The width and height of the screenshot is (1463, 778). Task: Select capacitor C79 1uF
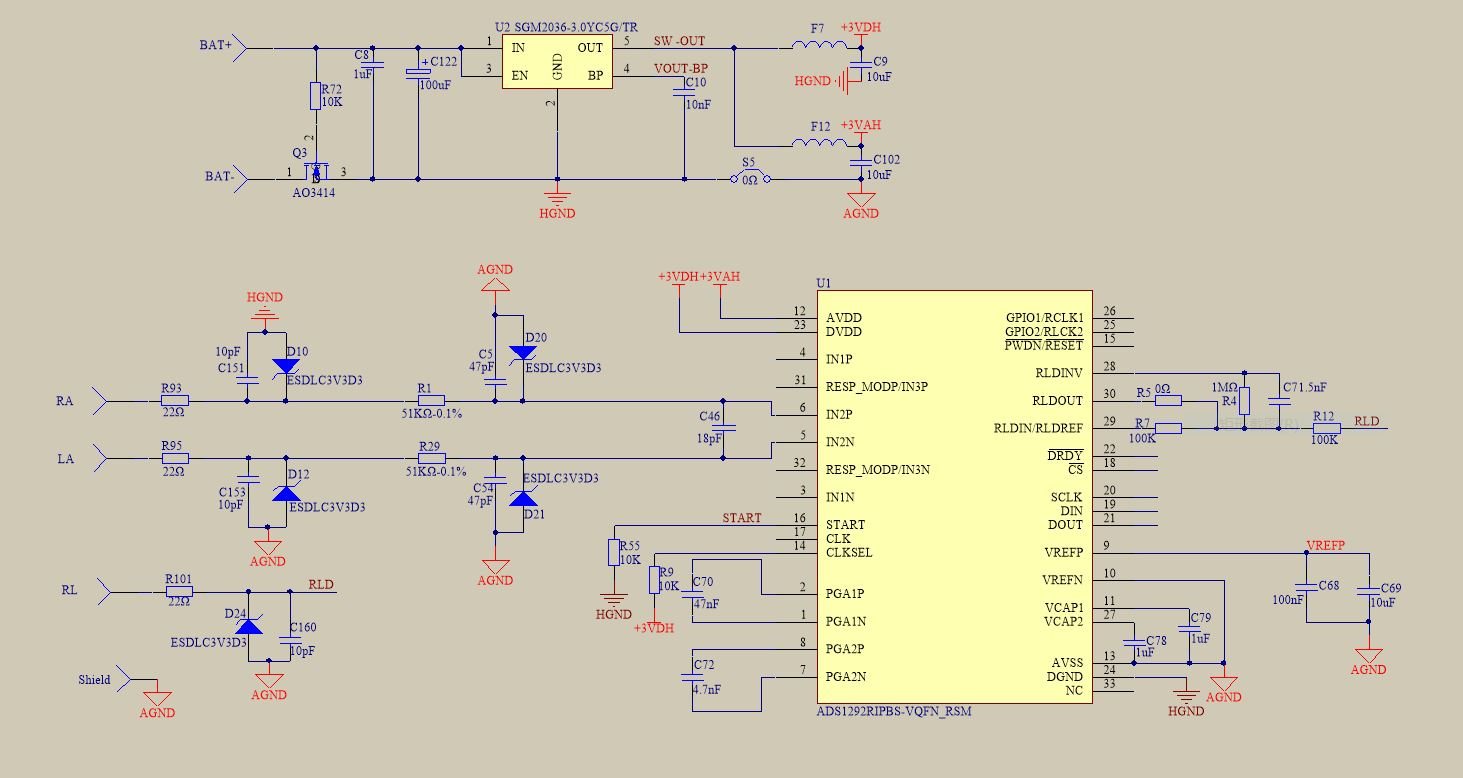[1189, 628]
